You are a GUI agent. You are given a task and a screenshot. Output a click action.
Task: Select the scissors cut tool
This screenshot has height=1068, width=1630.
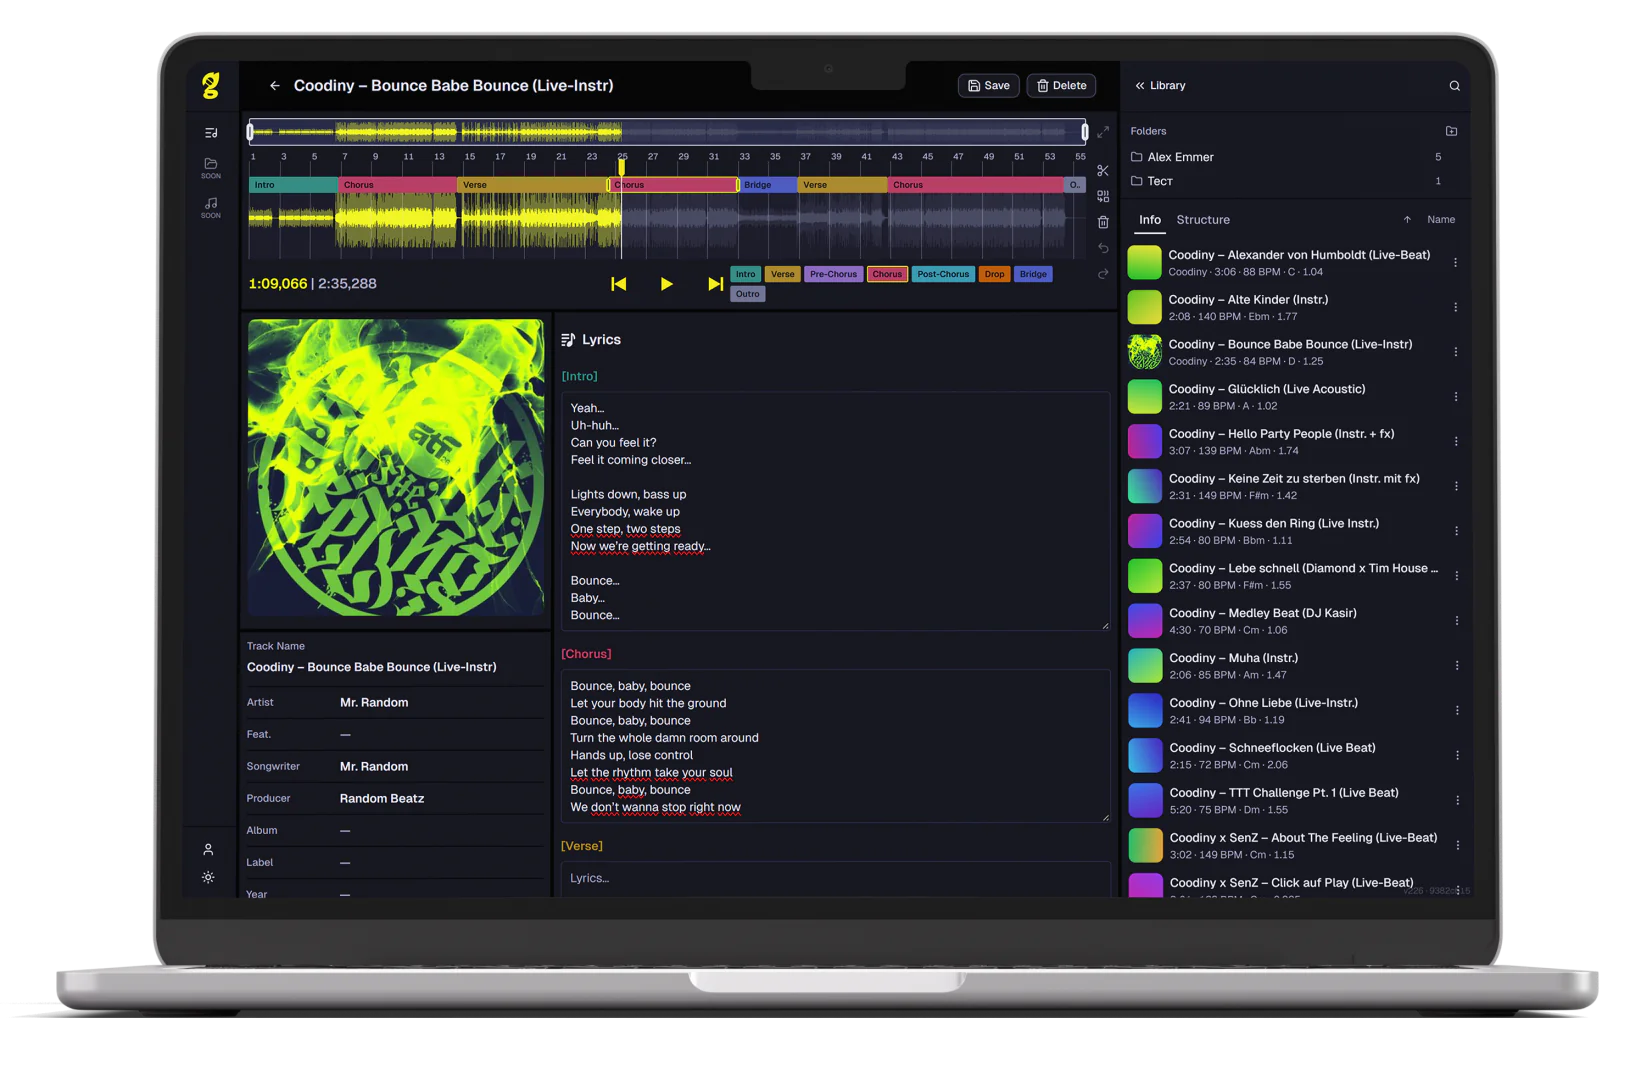1103,171
